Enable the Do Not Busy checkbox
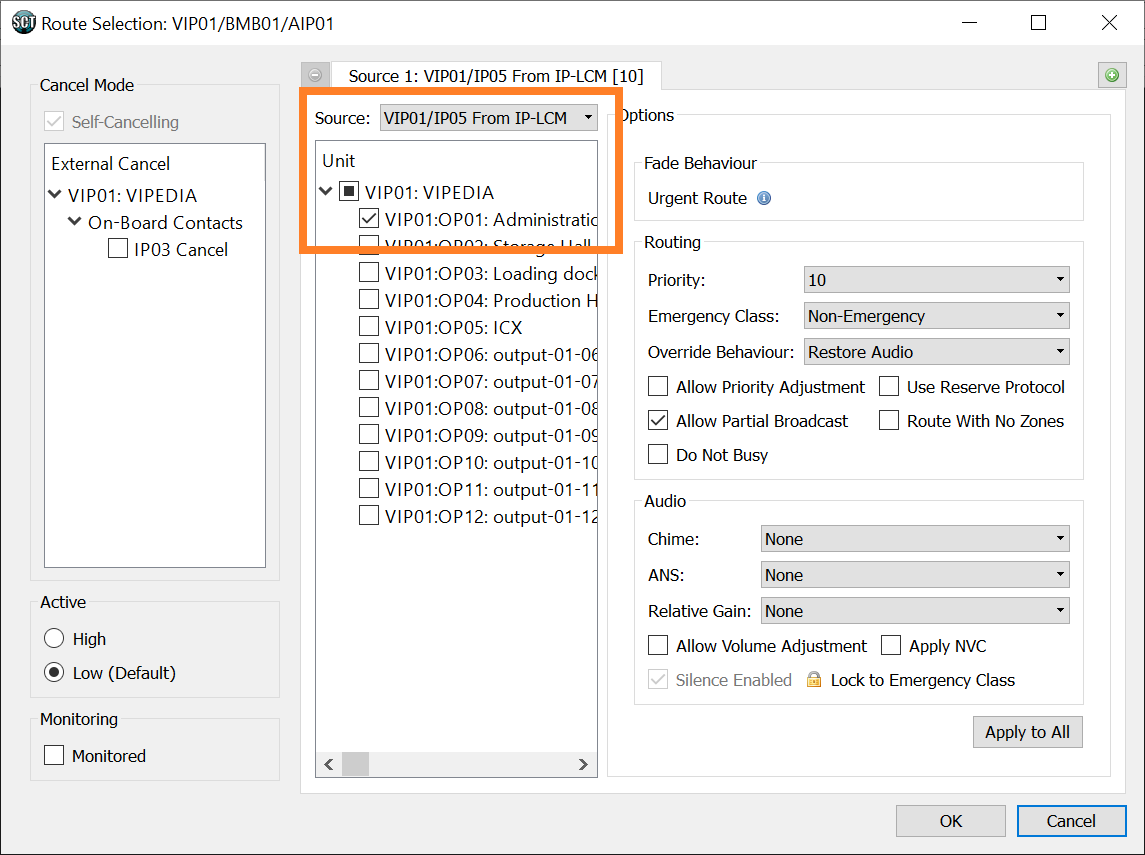The height and width of the screenshot is (855, 1145). point(658,455)
